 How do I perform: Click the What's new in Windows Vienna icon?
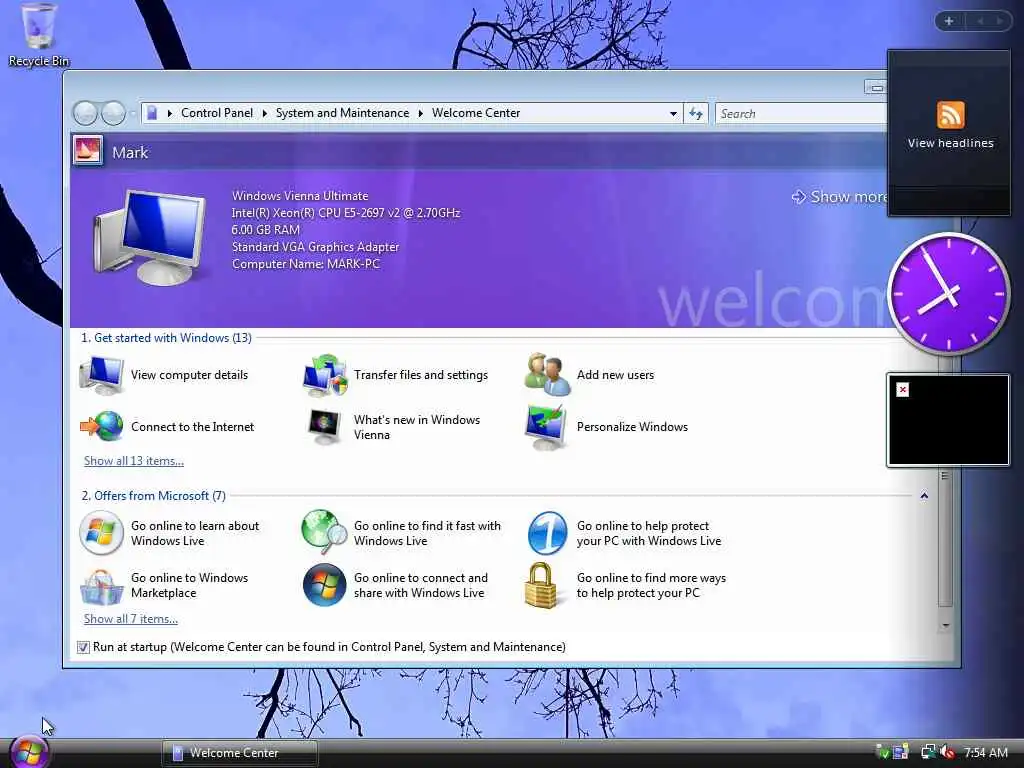(325, 427)
